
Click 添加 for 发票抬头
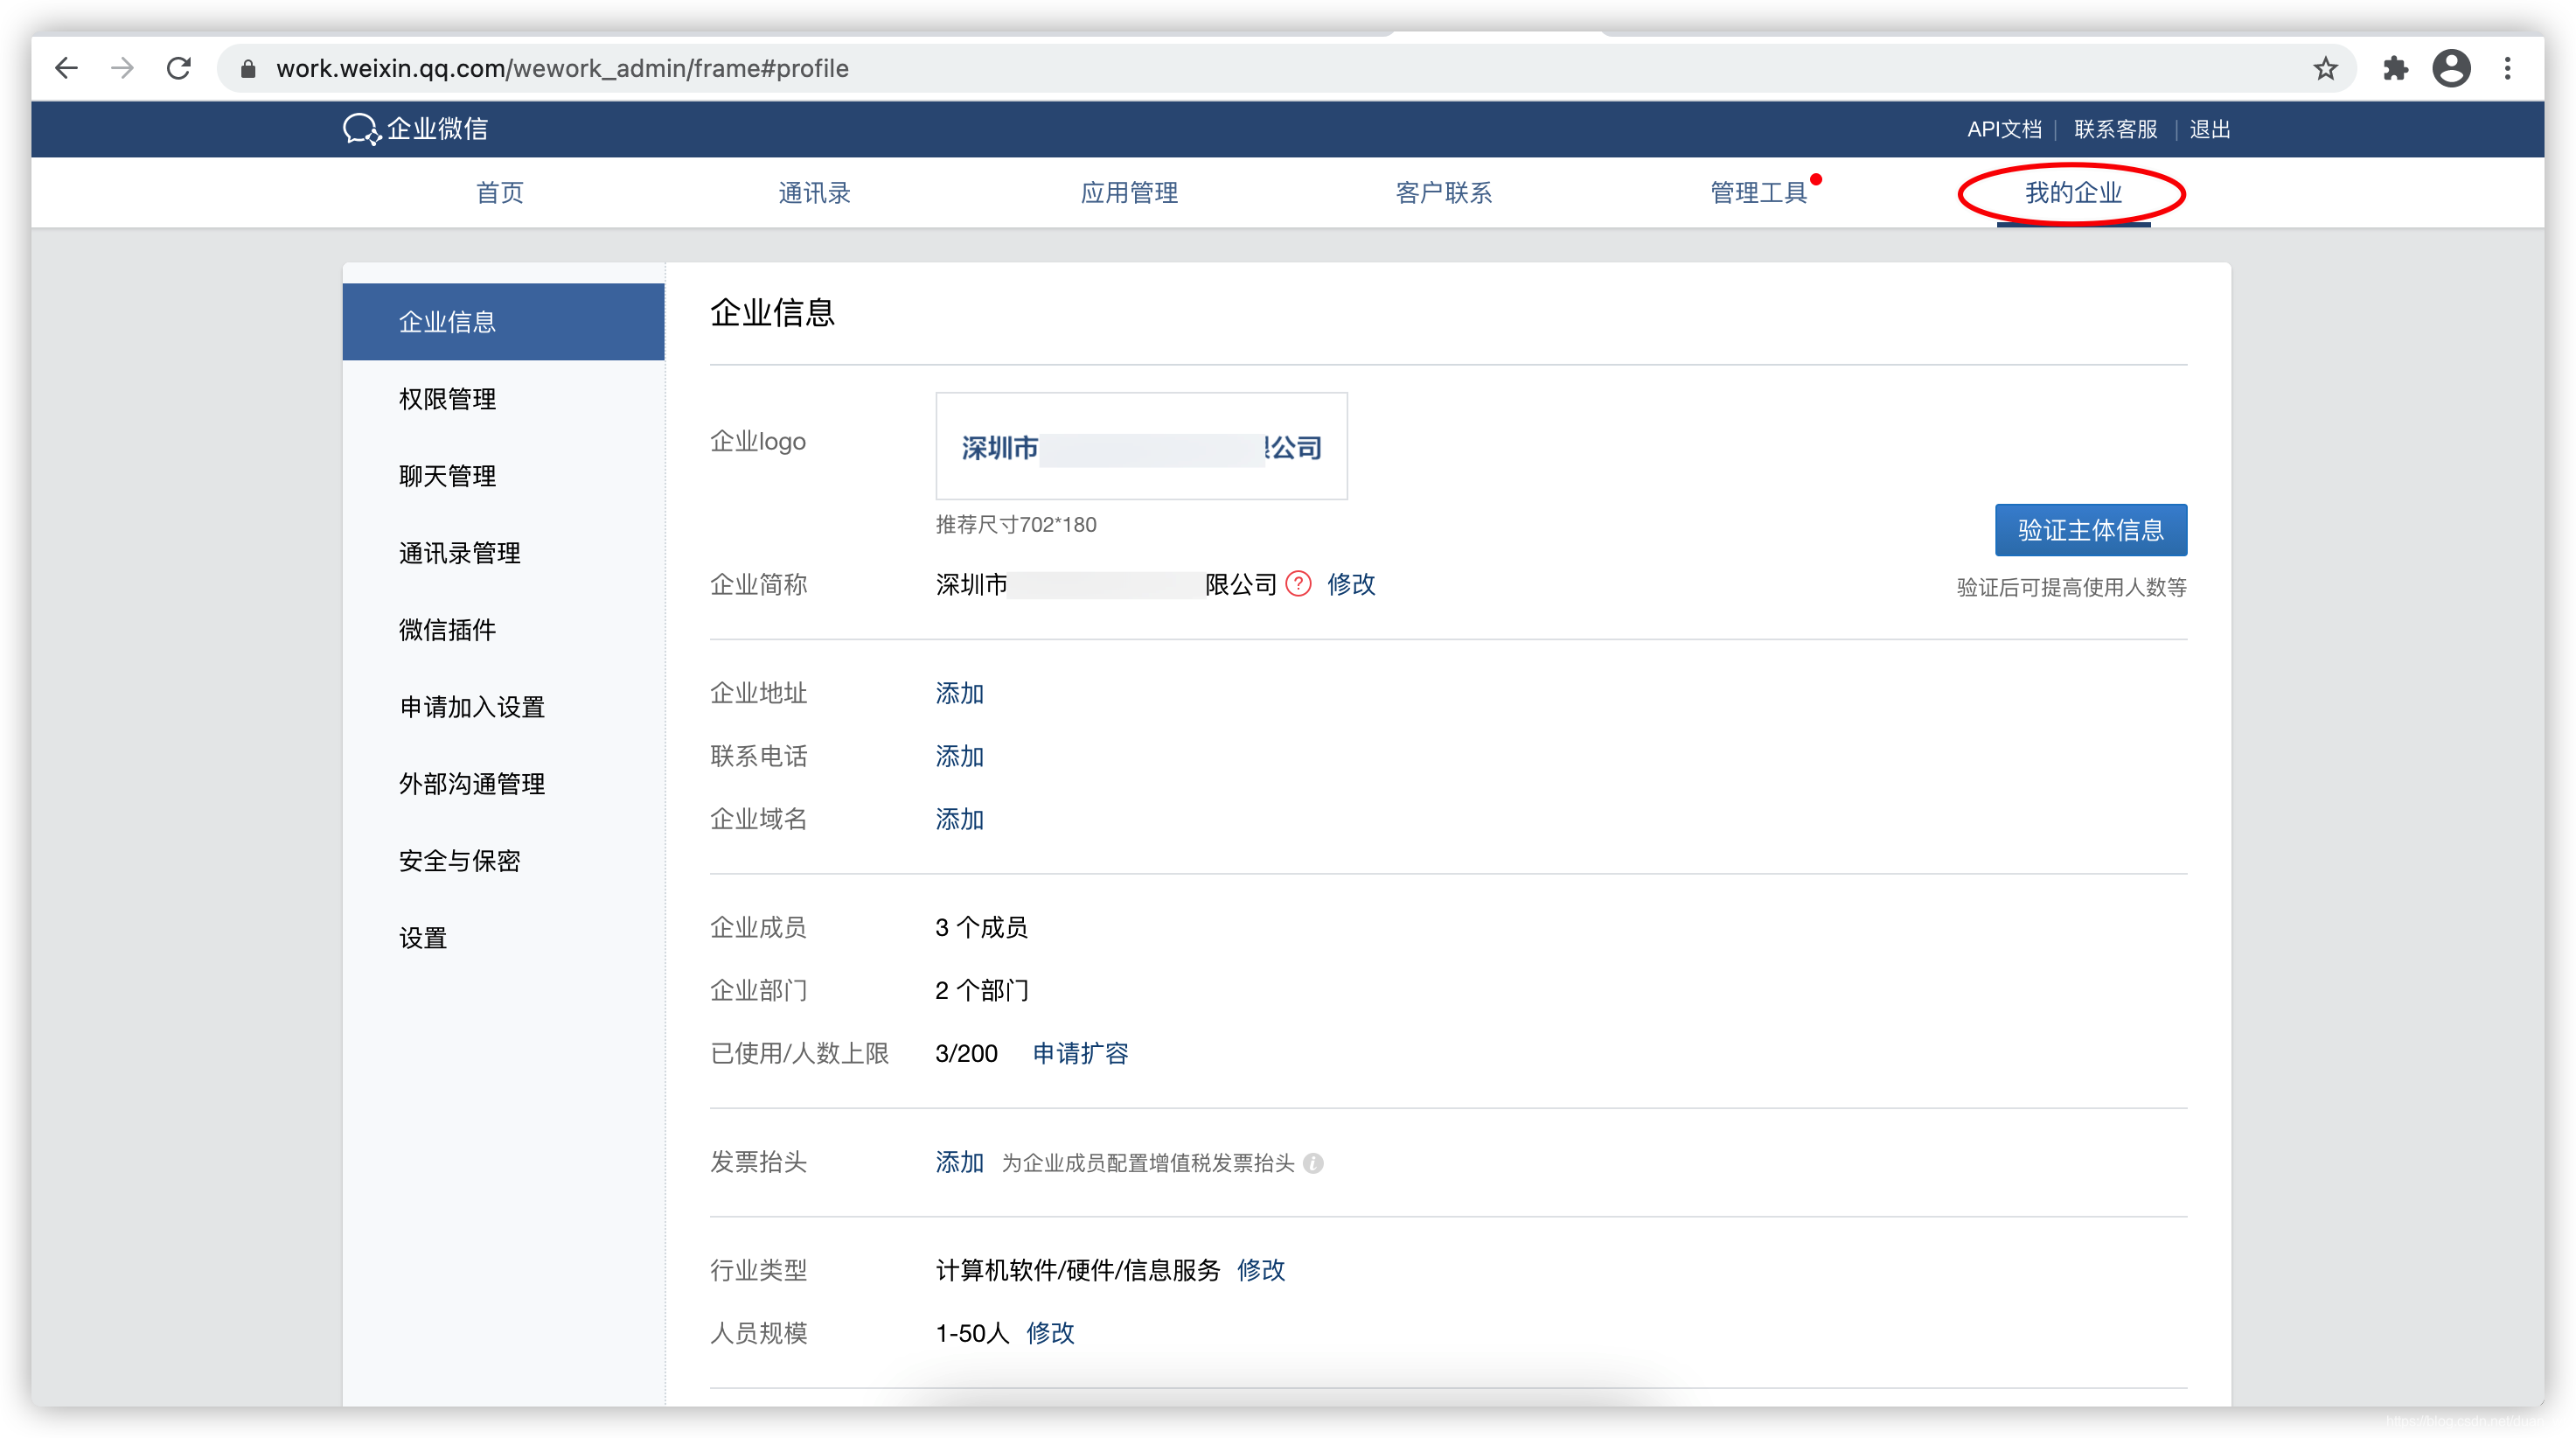click(x=959, y=1162)
